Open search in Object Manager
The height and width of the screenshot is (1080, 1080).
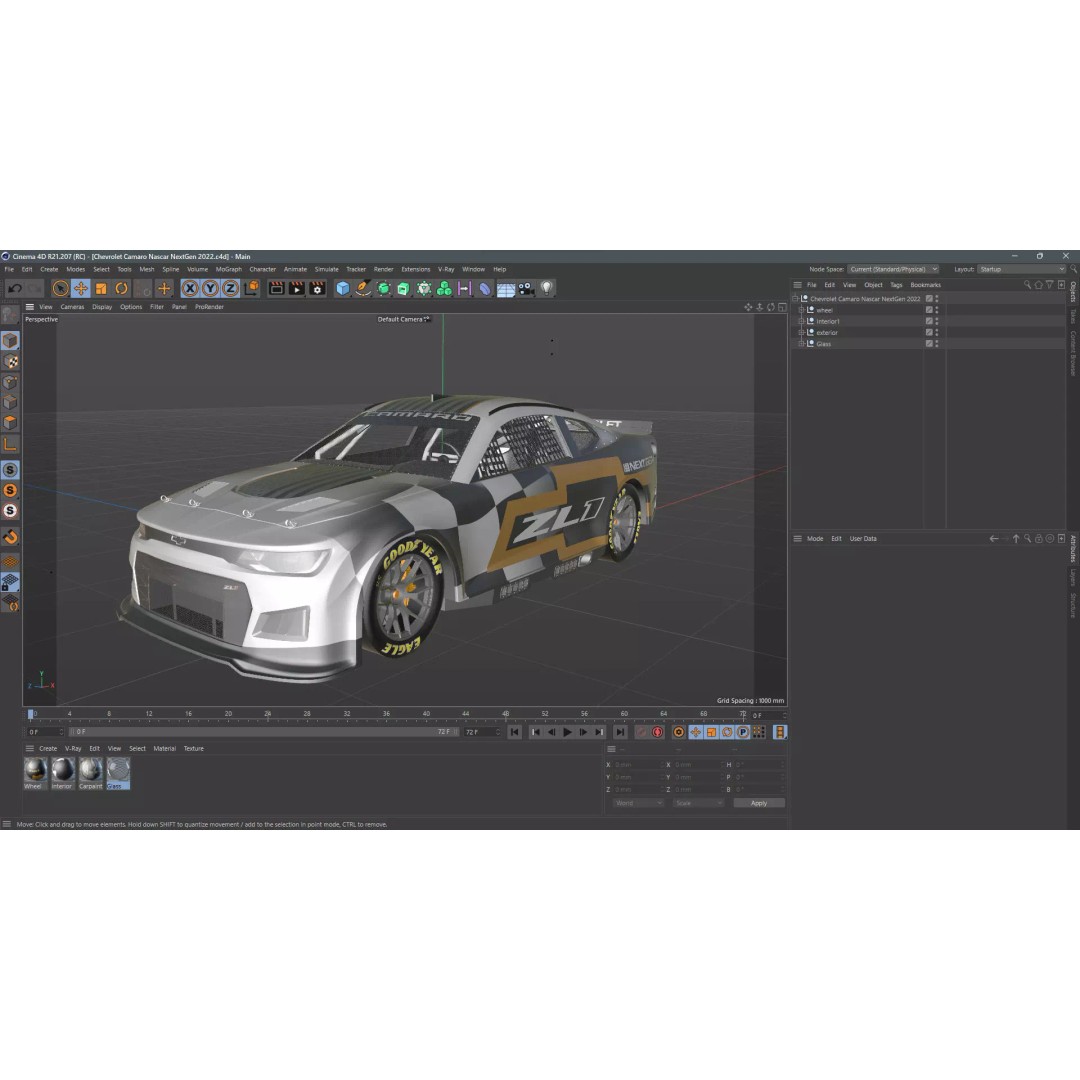pyautogui.click(x=1027, y=284)
